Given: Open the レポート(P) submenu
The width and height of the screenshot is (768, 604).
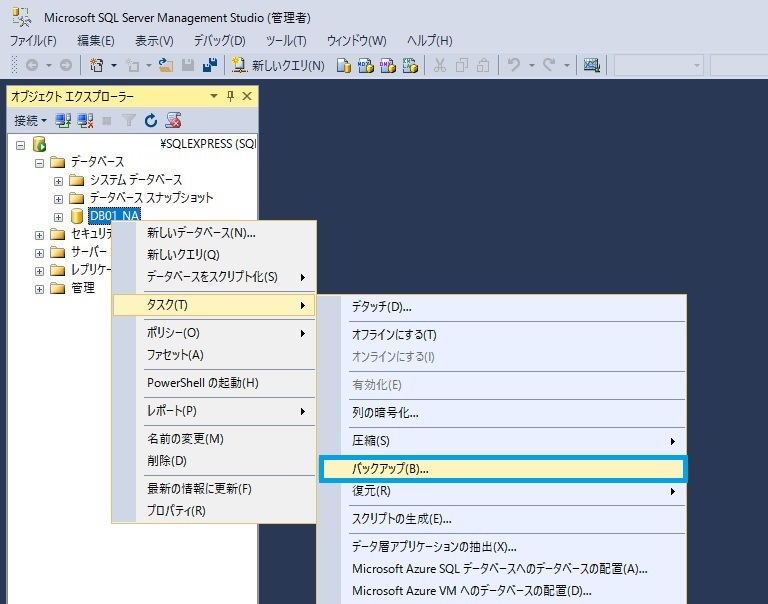Looking at the screenshot, I should (215, 411).
